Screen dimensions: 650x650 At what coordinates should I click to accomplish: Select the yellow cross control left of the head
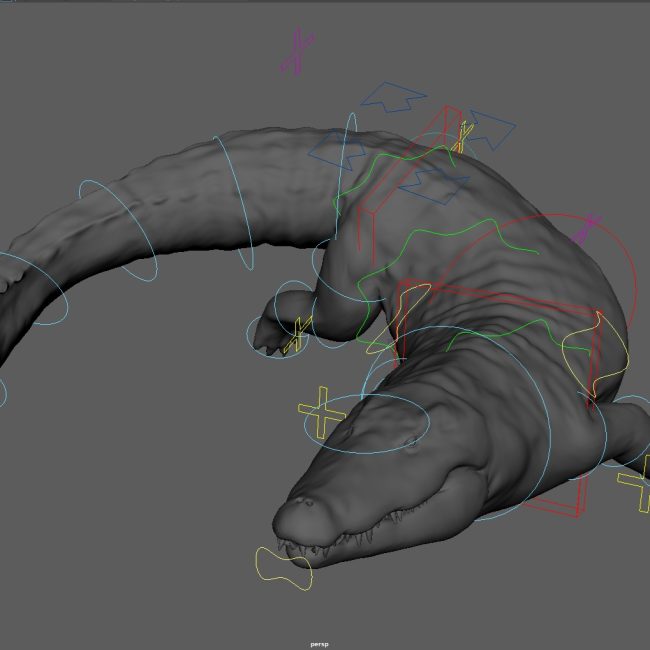322,412
